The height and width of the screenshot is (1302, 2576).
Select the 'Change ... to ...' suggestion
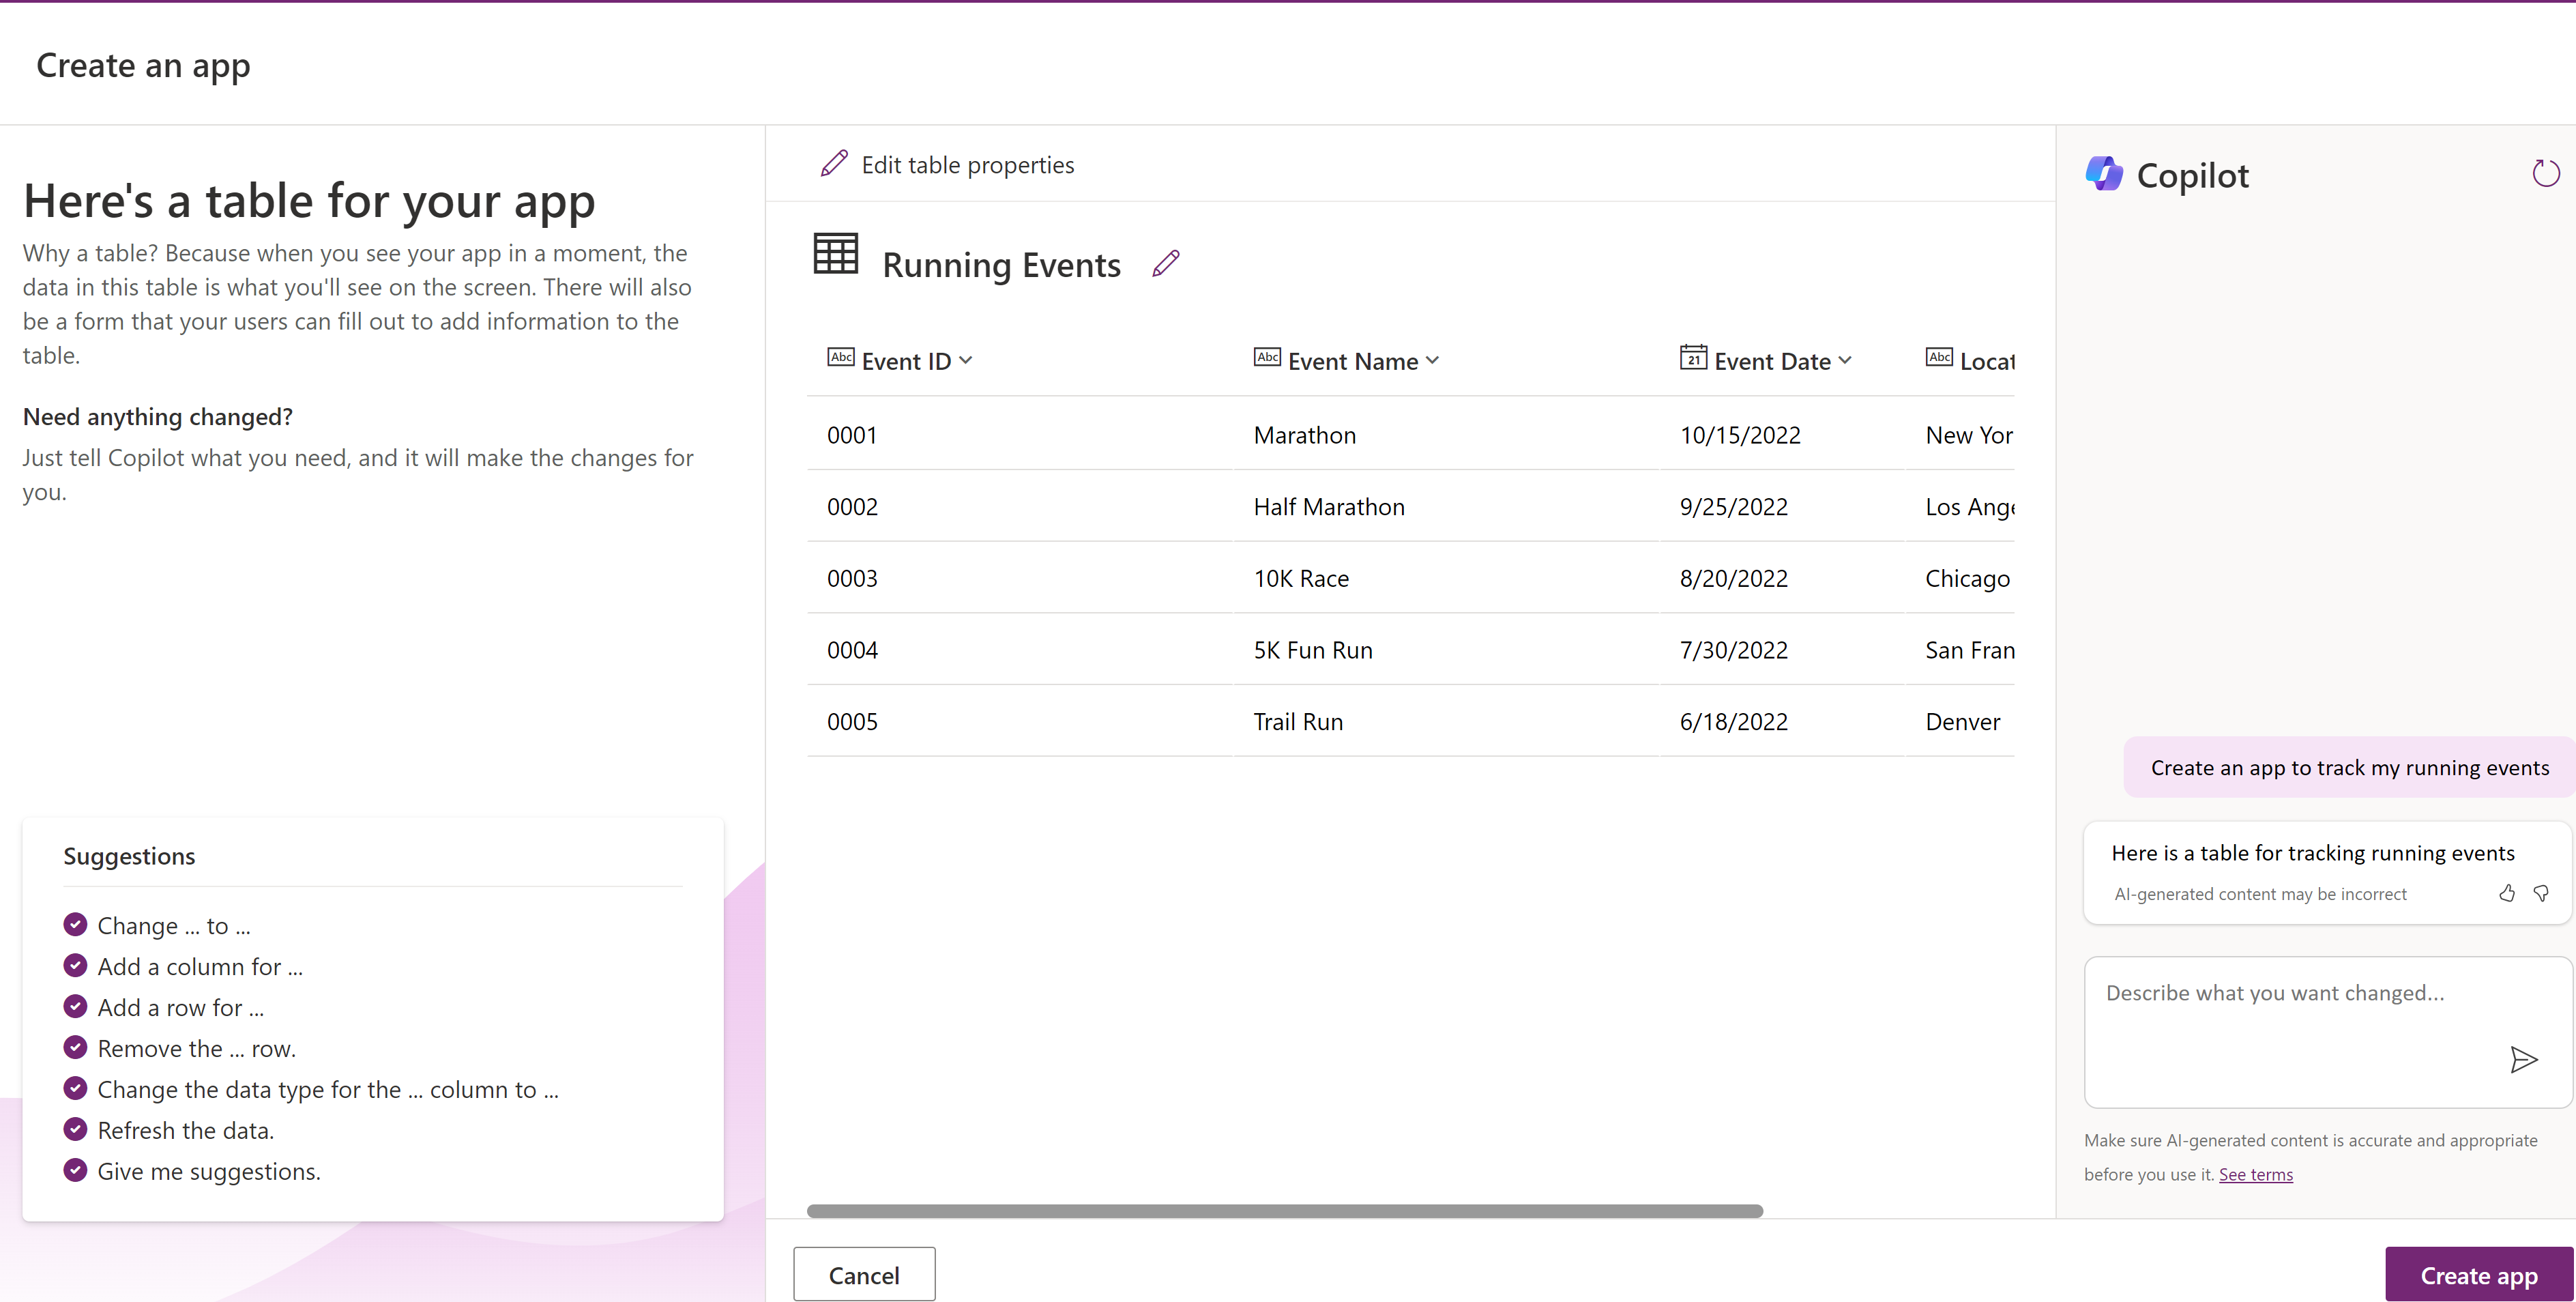pyautogui.click(x=173, y=925)
